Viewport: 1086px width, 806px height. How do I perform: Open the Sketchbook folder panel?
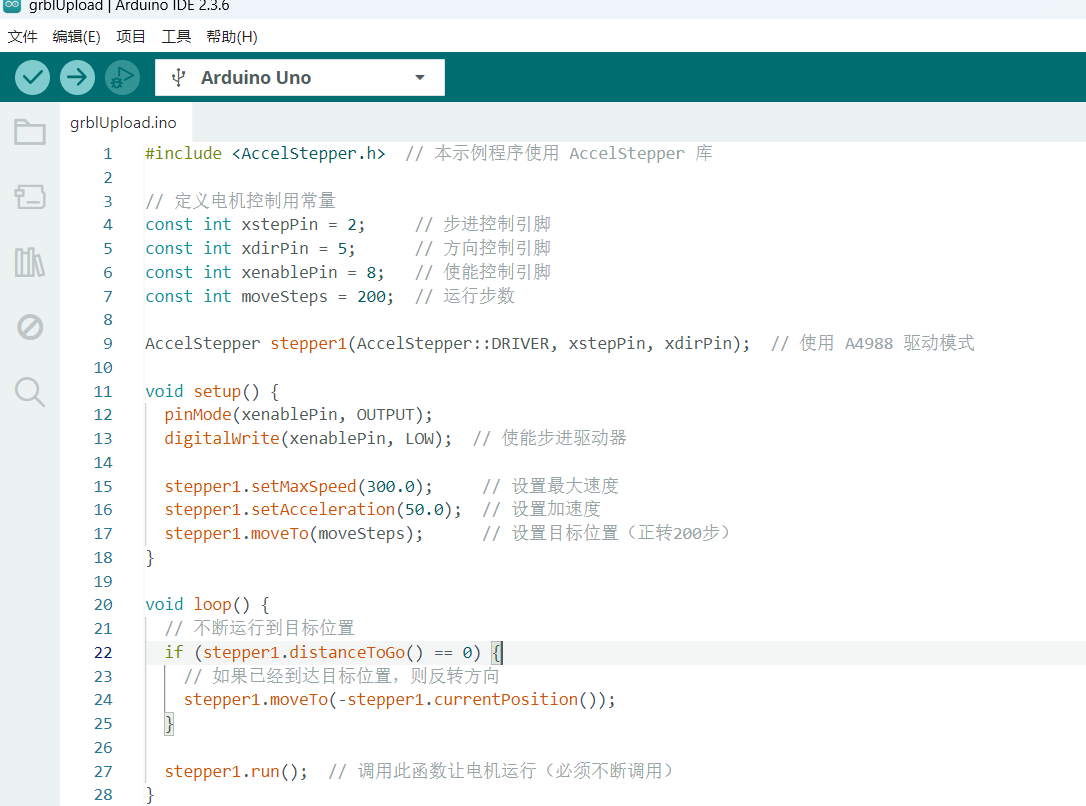coord(30,132)
